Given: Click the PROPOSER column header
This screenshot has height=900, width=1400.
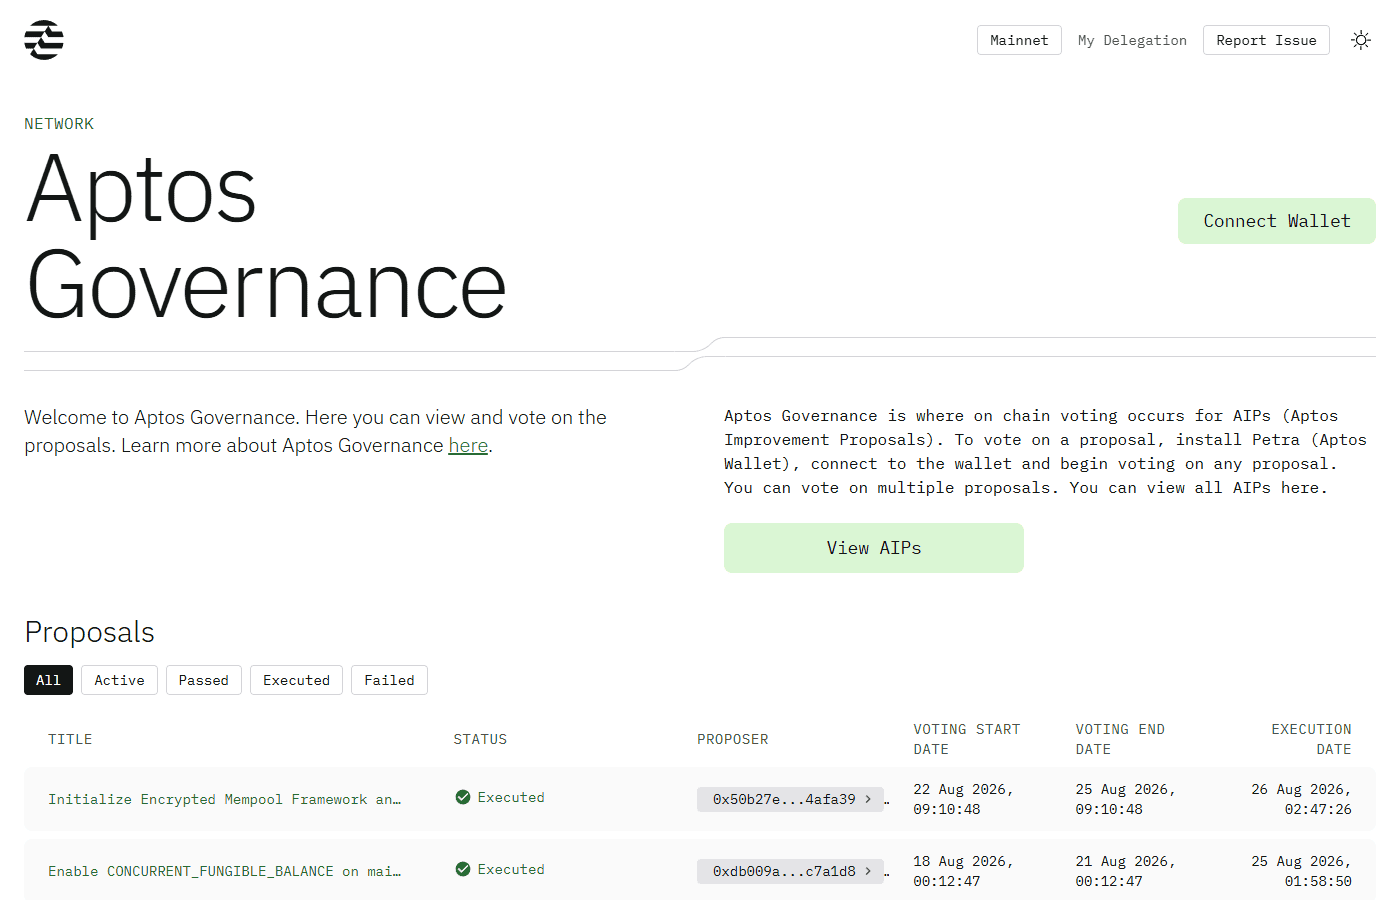Looking at the screenshot, I should (x=733, y=739).
